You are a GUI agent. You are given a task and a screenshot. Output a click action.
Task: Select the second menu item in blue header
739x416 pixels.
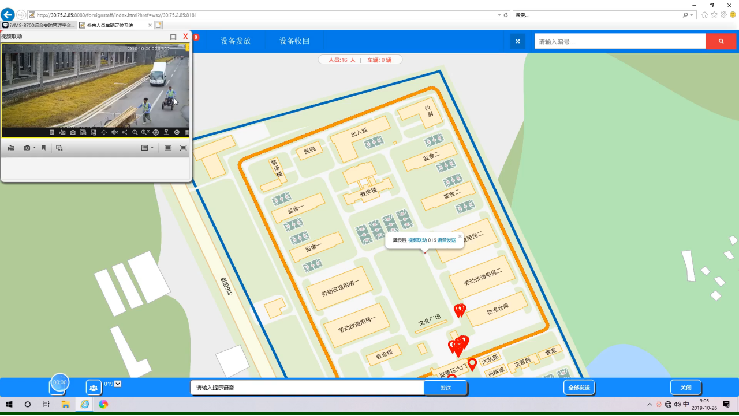click(294, 41)
